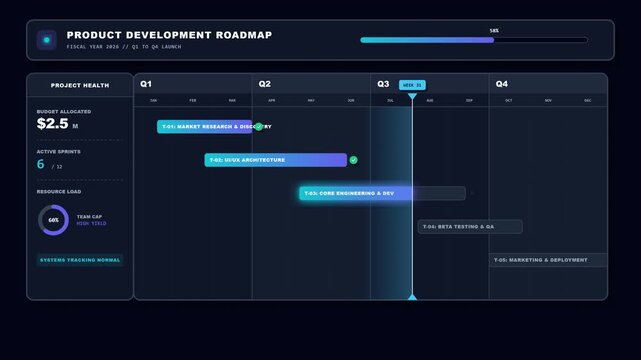Click the JUN month label
This screenshot has width=641, height=360.
tap(351, 101)
